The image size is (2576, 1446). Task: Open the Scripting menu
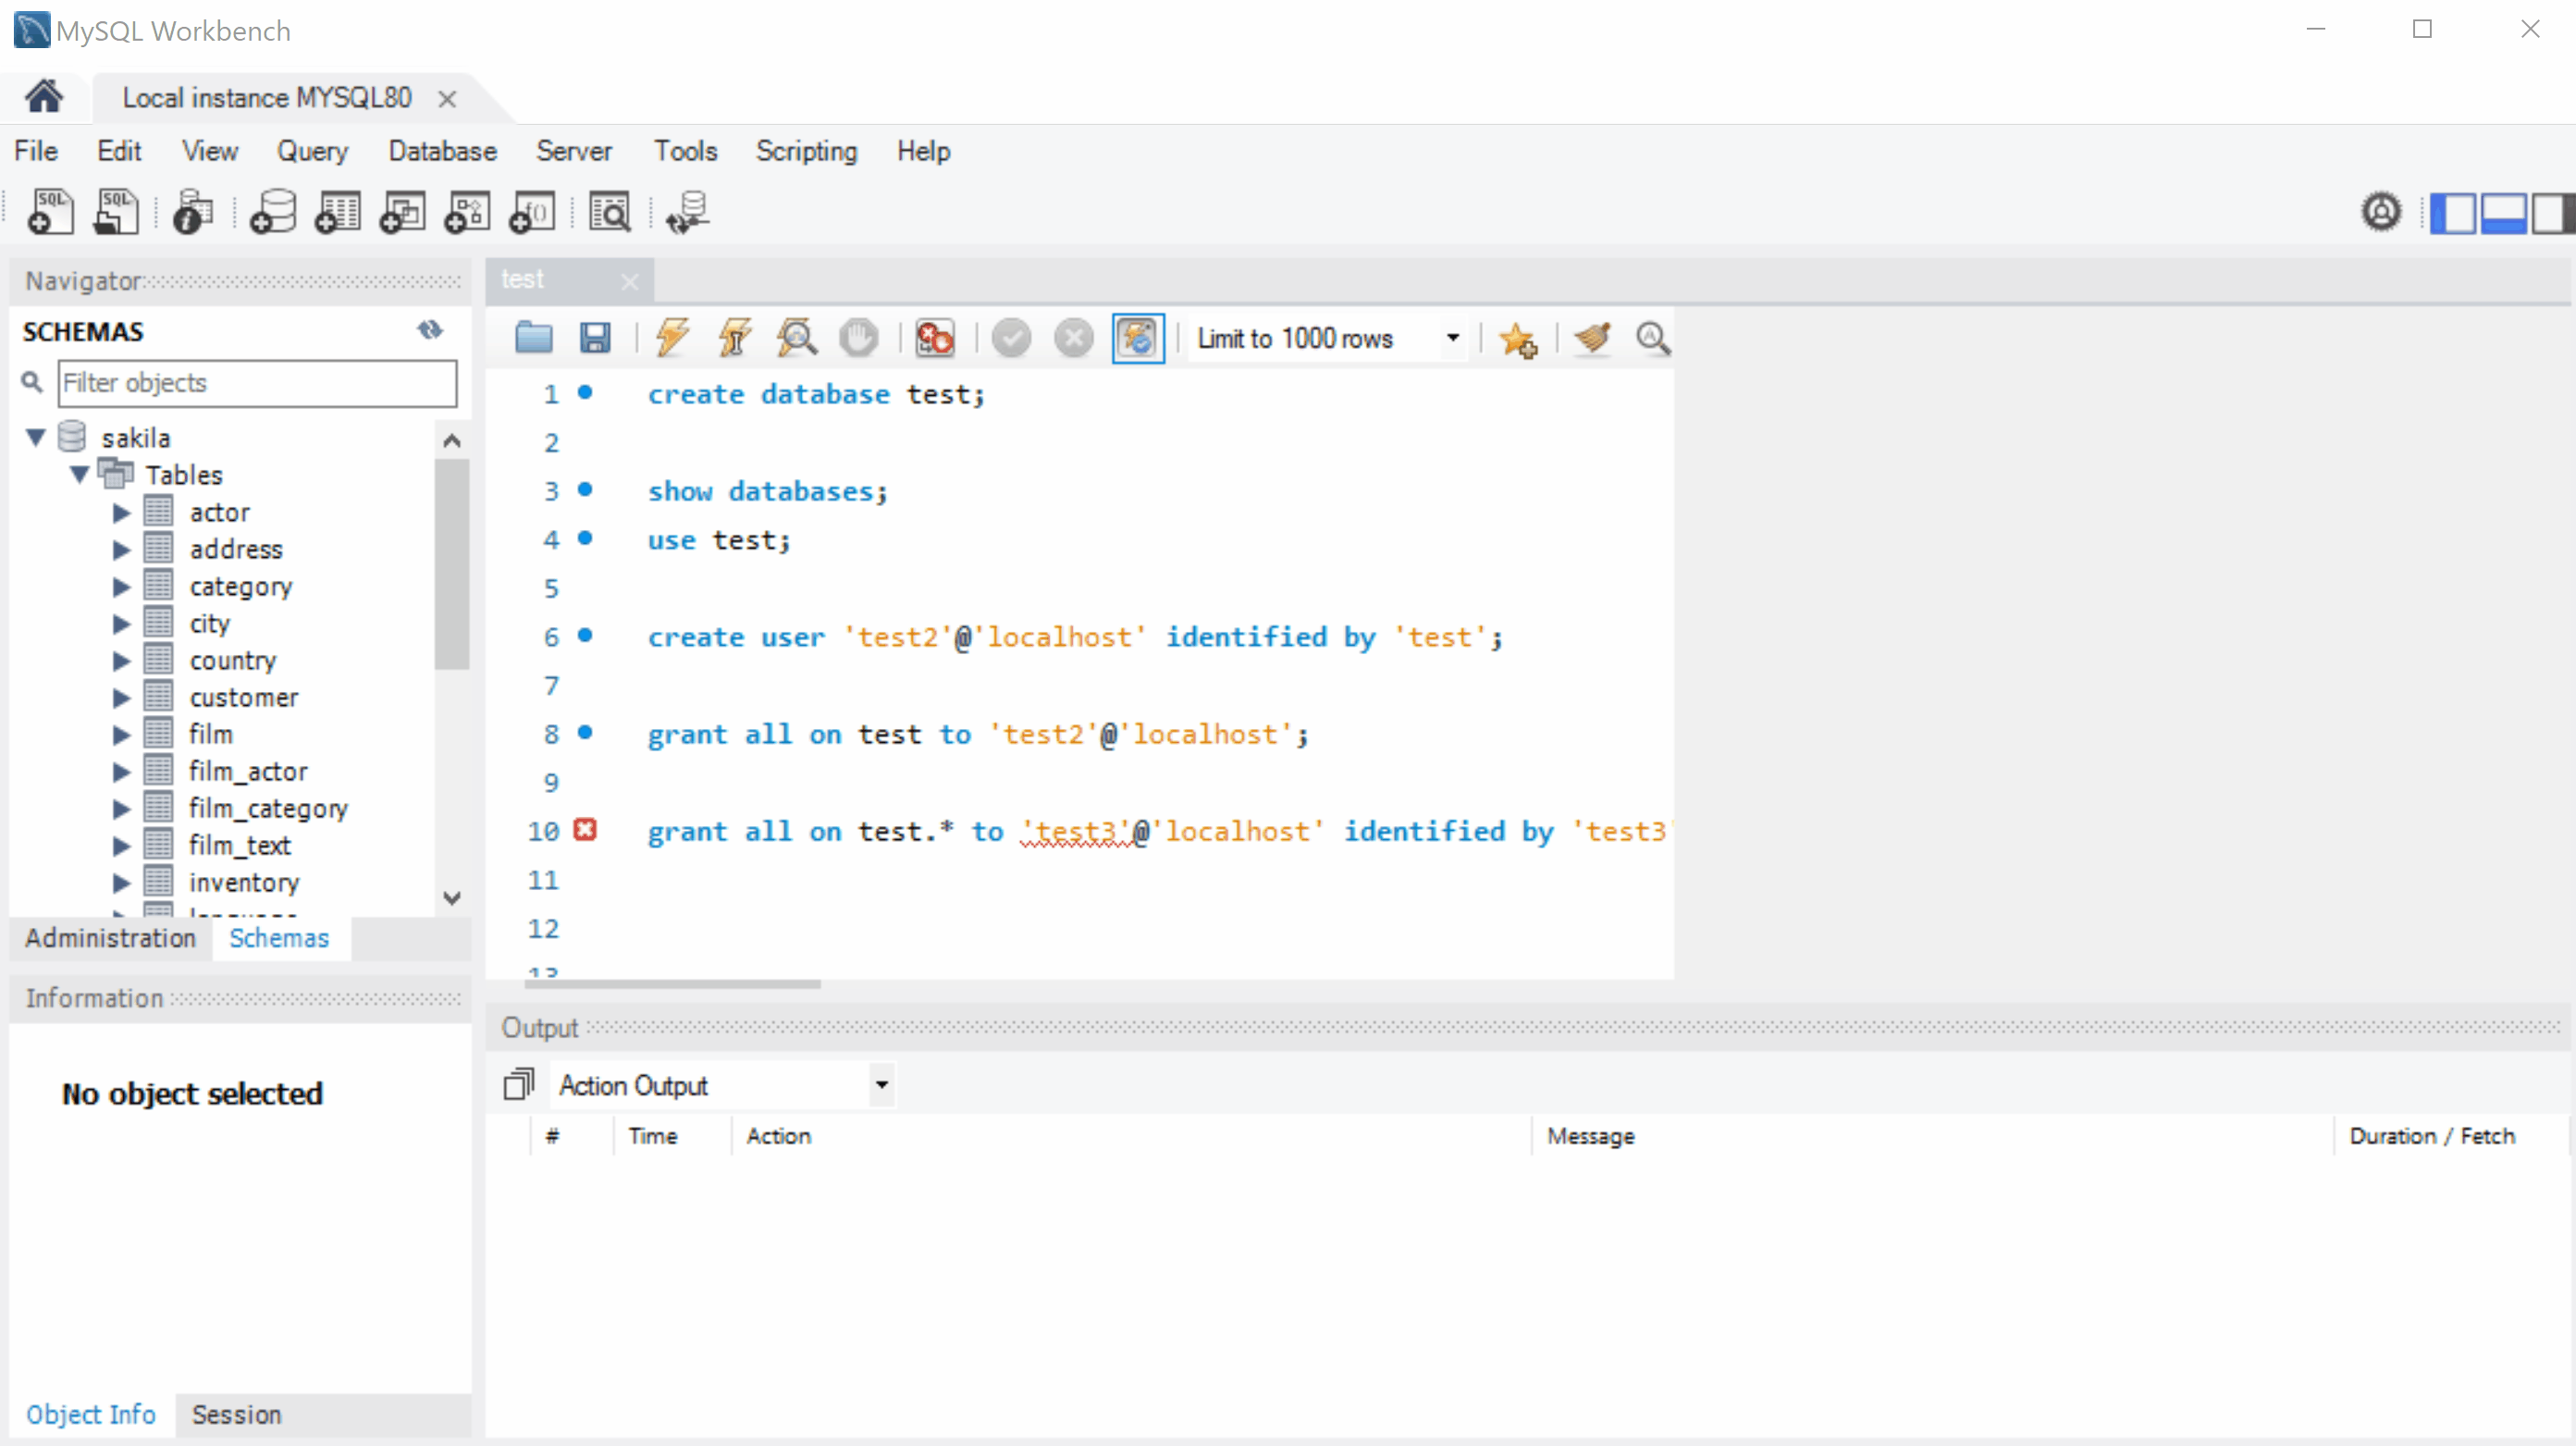pyautogui.click(x=806, y=151)
